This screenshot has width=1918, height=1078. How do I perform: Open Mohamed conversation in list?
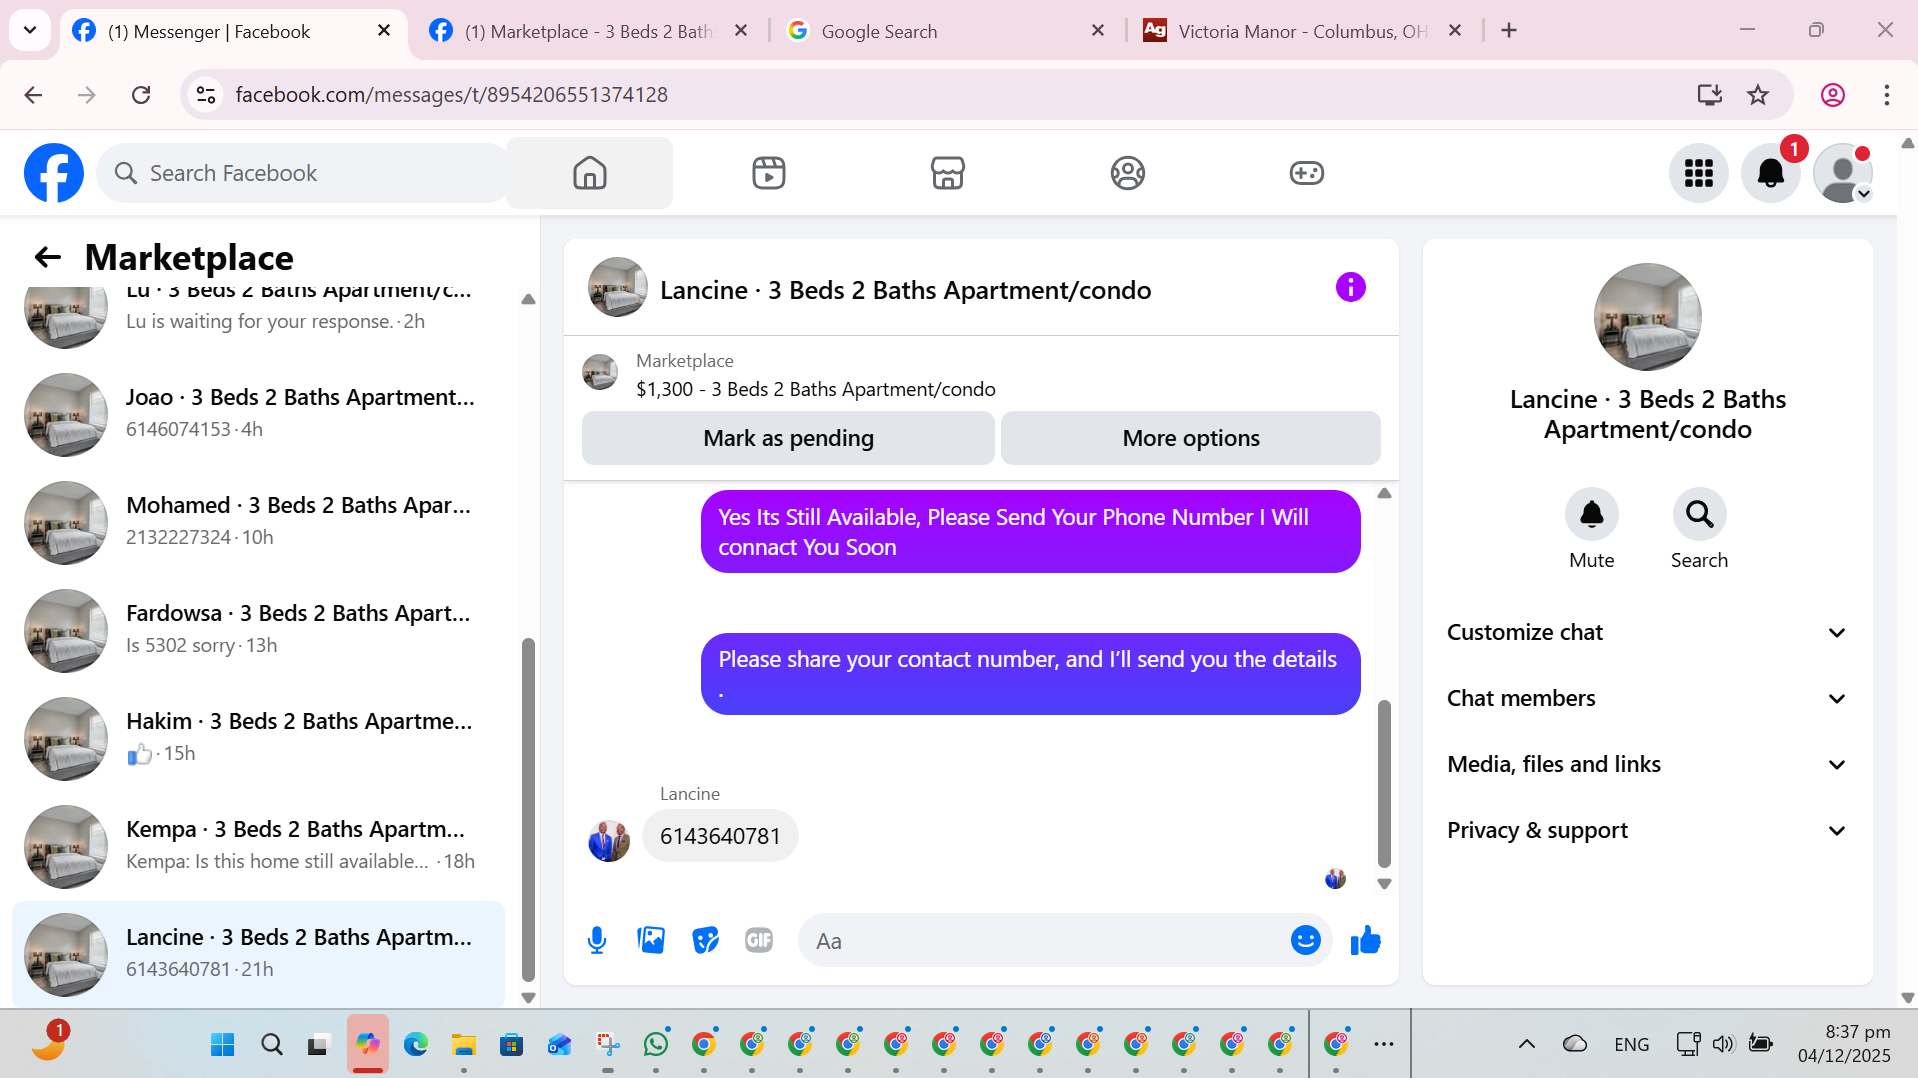[260, 521]
